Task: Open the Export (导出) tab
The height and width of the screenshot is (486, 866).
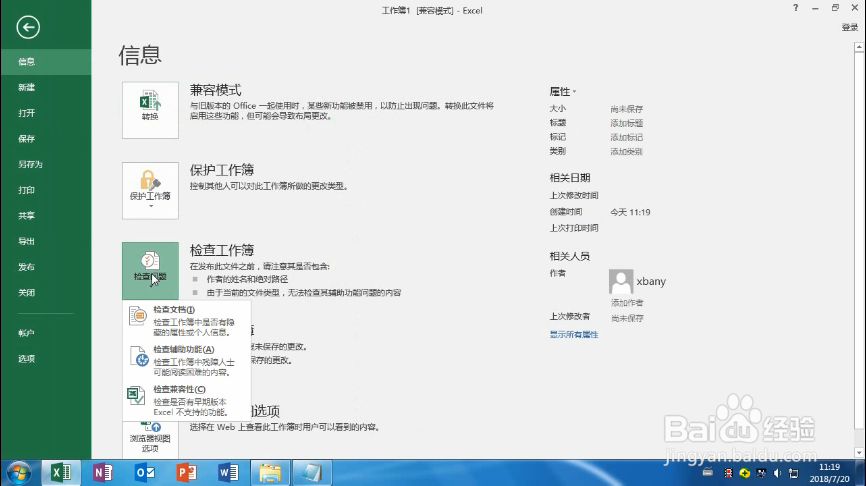Action: [46, 241]
